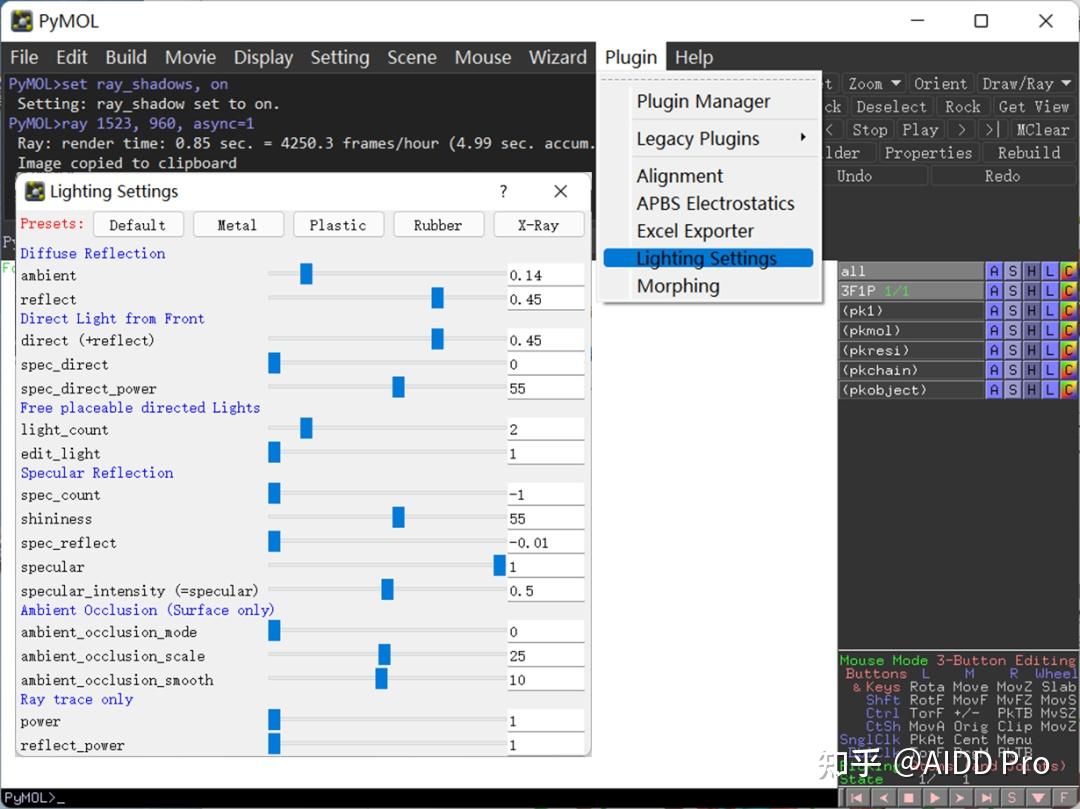This screenshot has height=809, width=1080.
Task: Jump to last frame in playback bar
Action: [x=986, y=797]
